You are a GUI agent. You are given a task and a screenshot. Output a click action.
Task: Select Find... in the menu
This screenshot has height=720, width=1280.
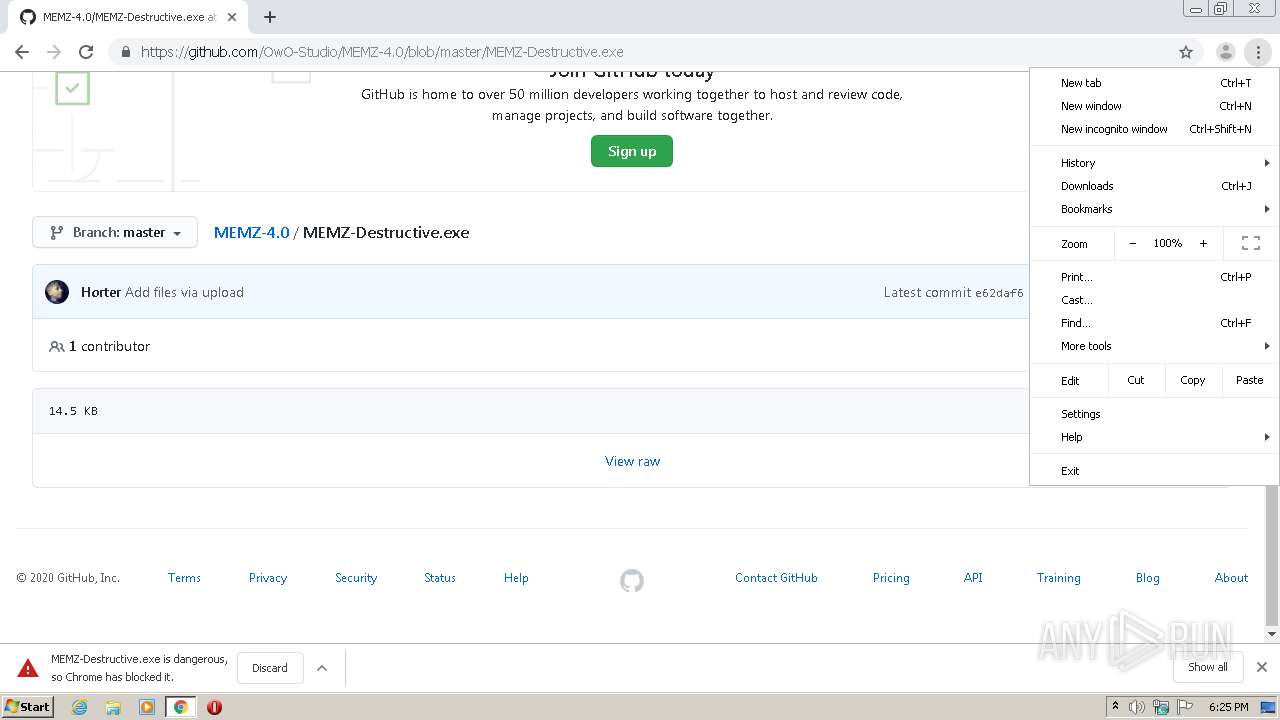pos(1155,323)
